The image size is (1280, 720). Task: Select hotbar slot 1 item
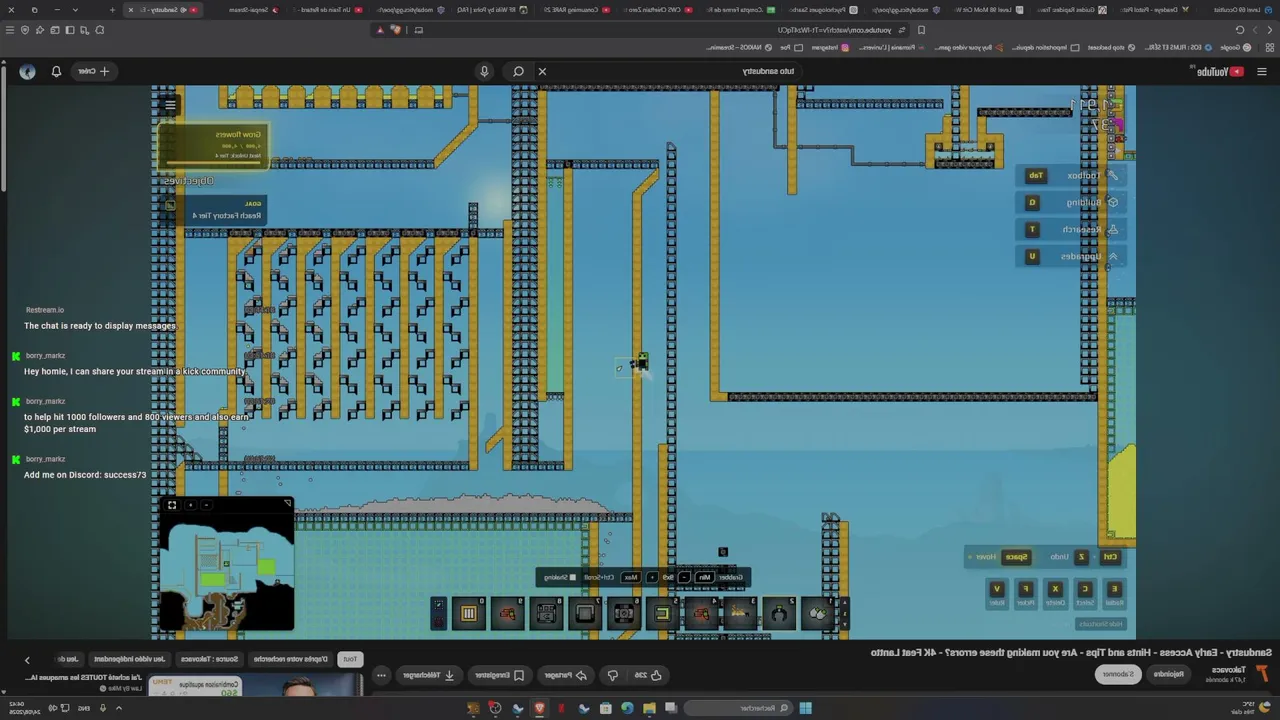[818, 613]
